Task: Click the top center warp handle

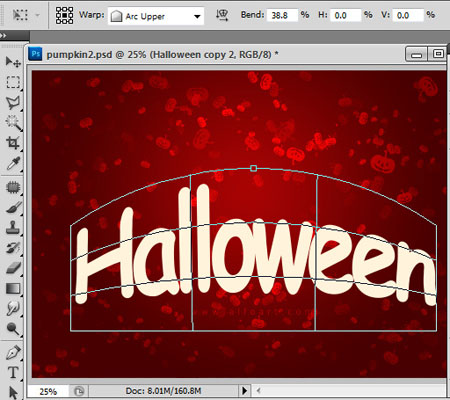Action: pyautogui.click(x=253, y=168)
